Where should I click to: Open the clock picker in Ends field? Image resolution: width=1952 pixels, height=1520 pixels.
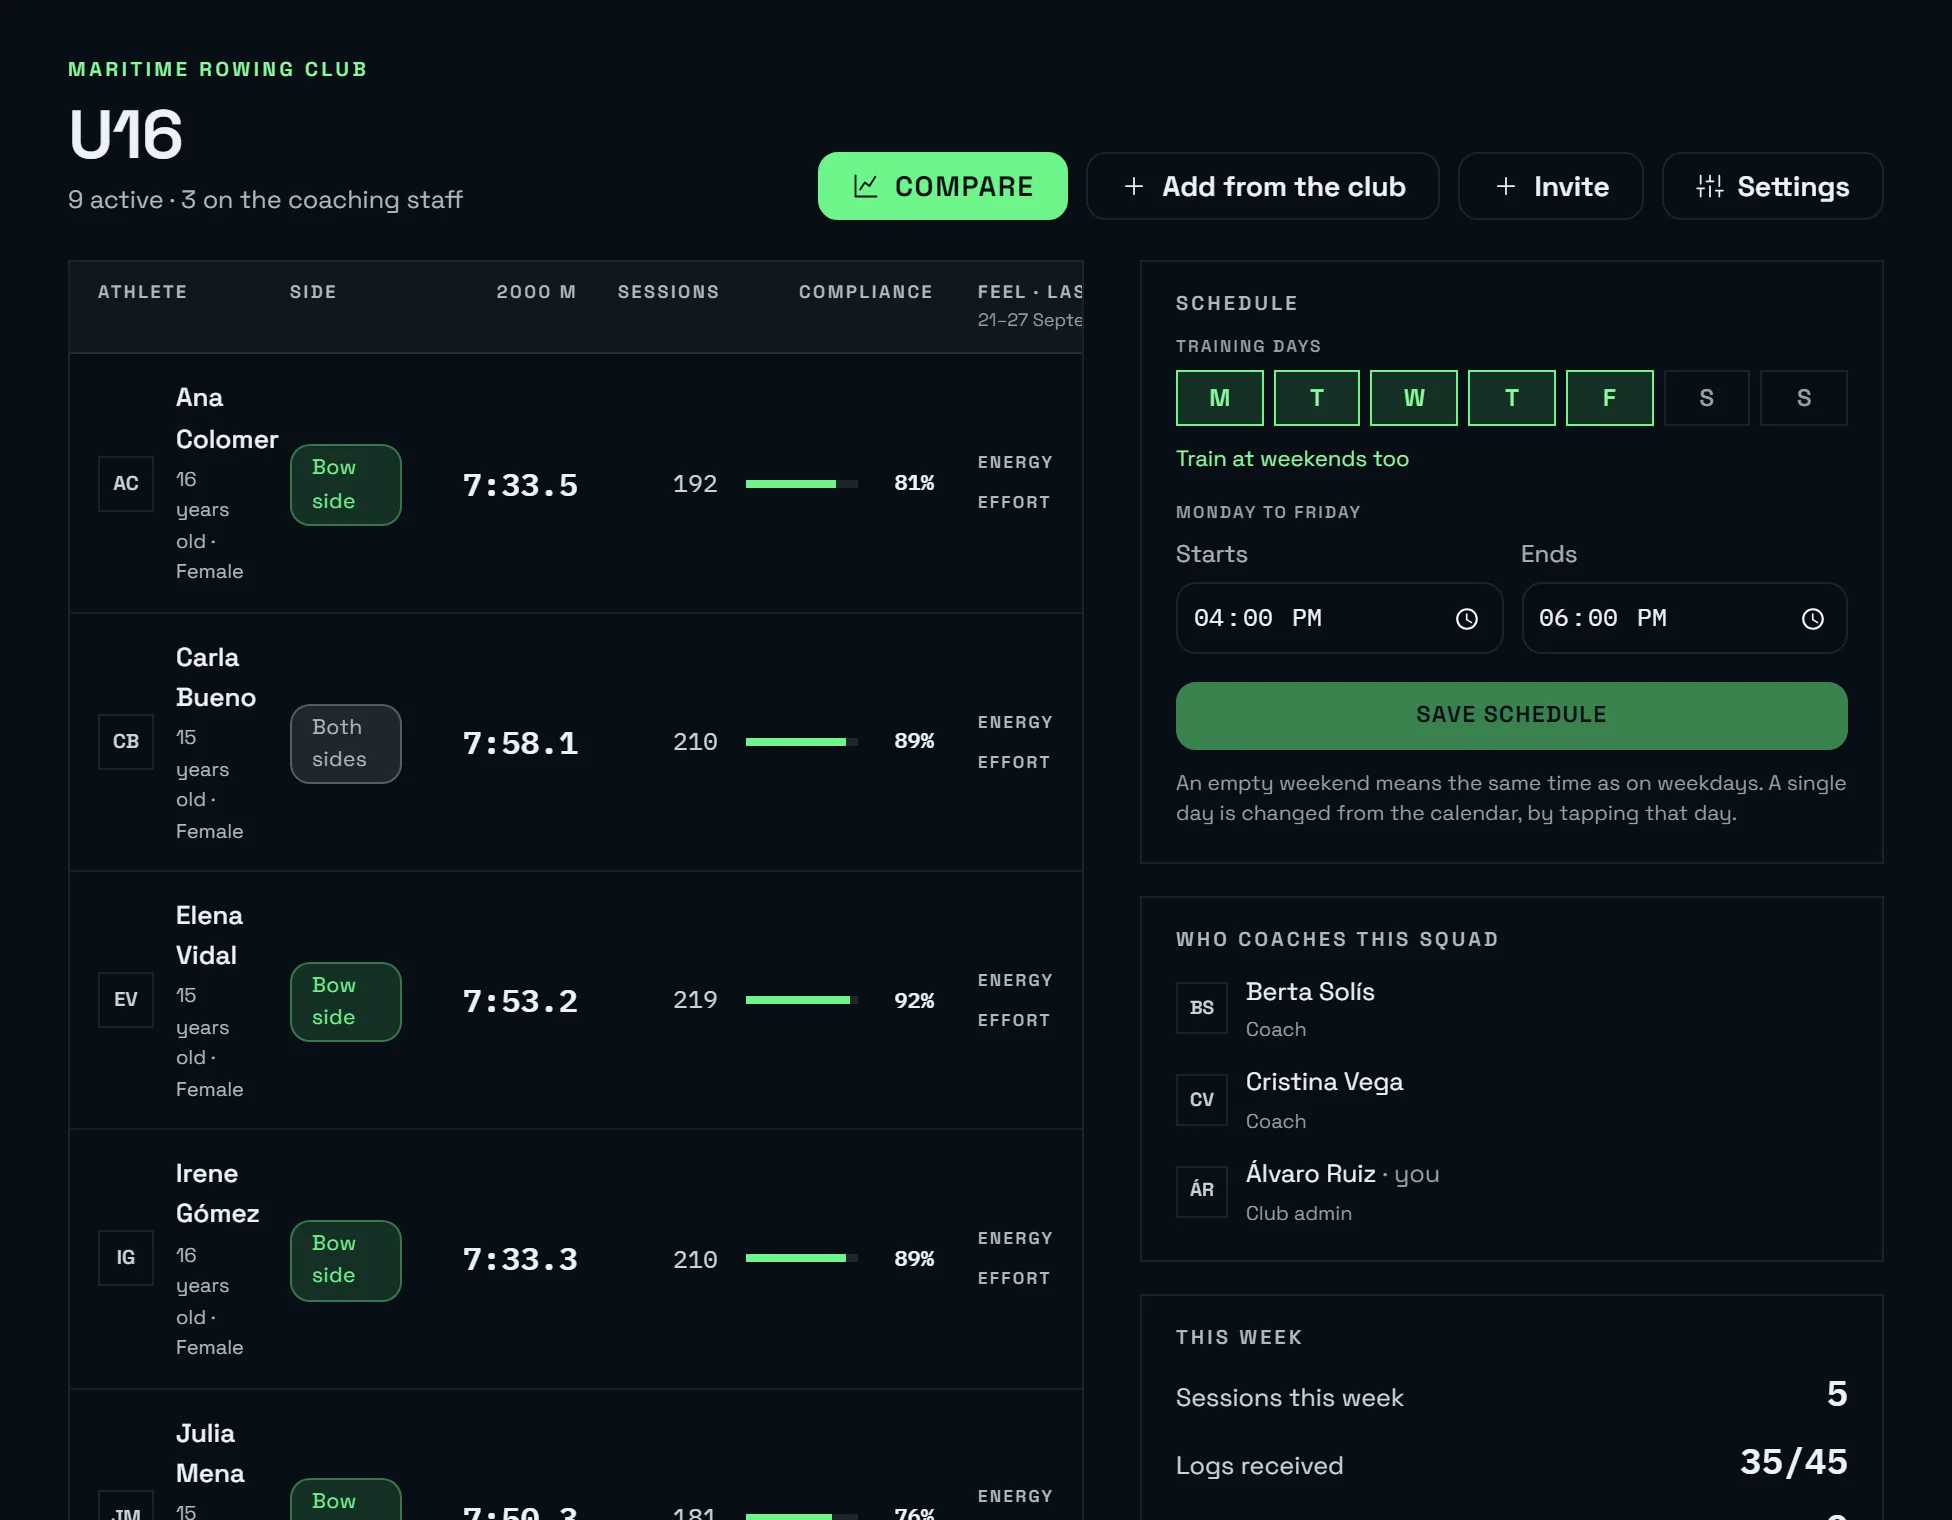(x=1812, y=619)
